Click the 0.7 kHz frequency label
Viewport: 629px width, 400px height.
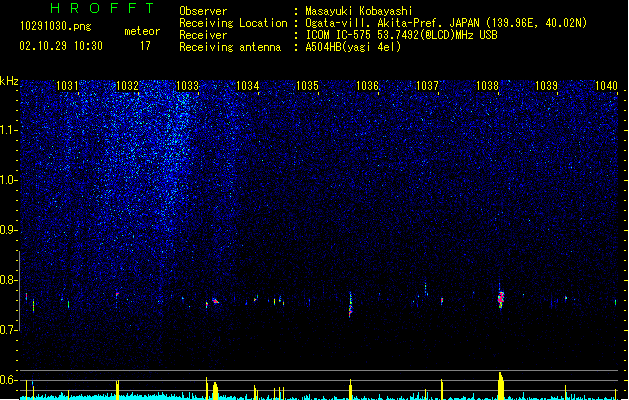point(8,330)
